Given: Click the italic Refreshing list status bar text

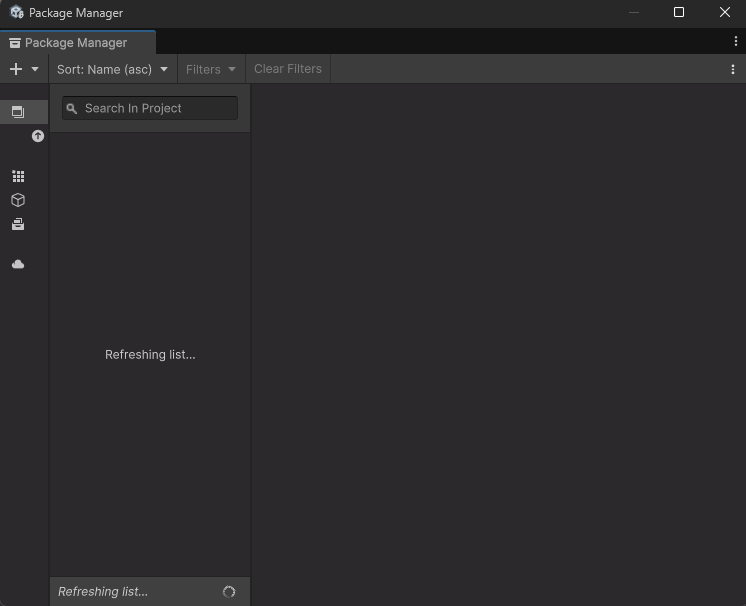Looking at the screenshot, I should [x=103, y=591].
